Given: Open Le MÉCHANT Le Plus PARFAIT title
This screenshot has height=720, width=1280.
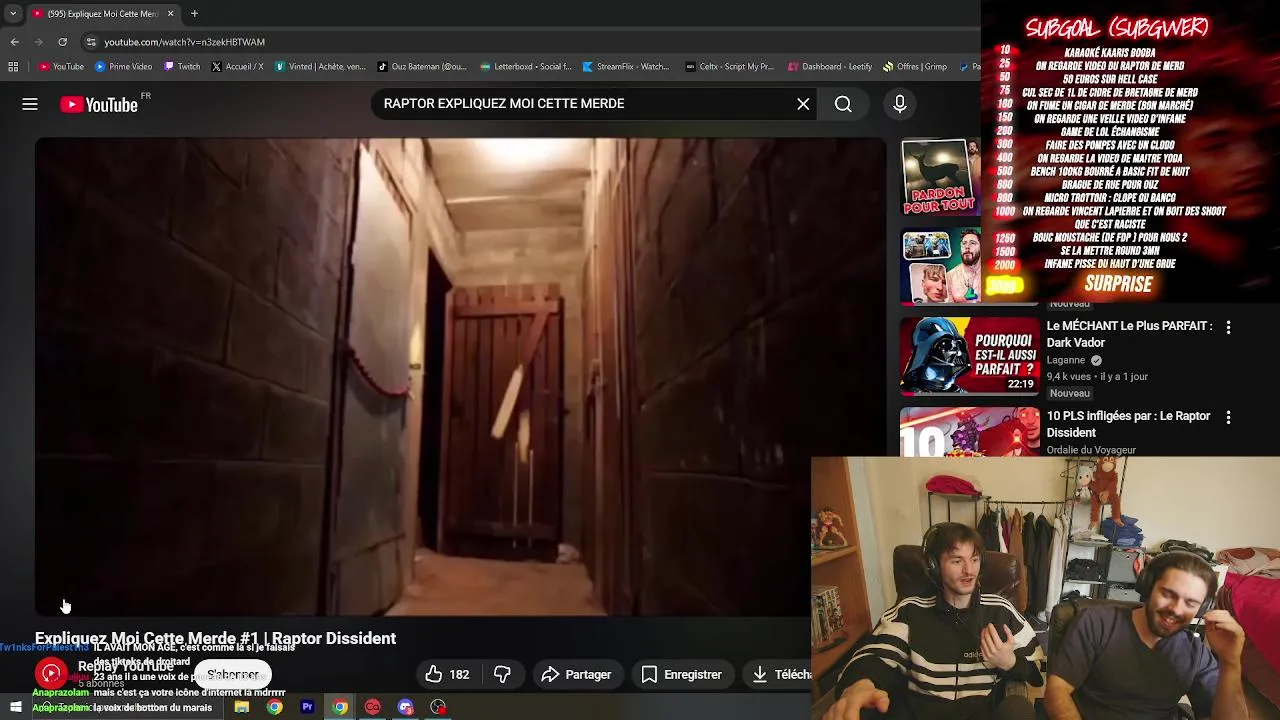Looking at the screenshot, I should [1129, 334].
